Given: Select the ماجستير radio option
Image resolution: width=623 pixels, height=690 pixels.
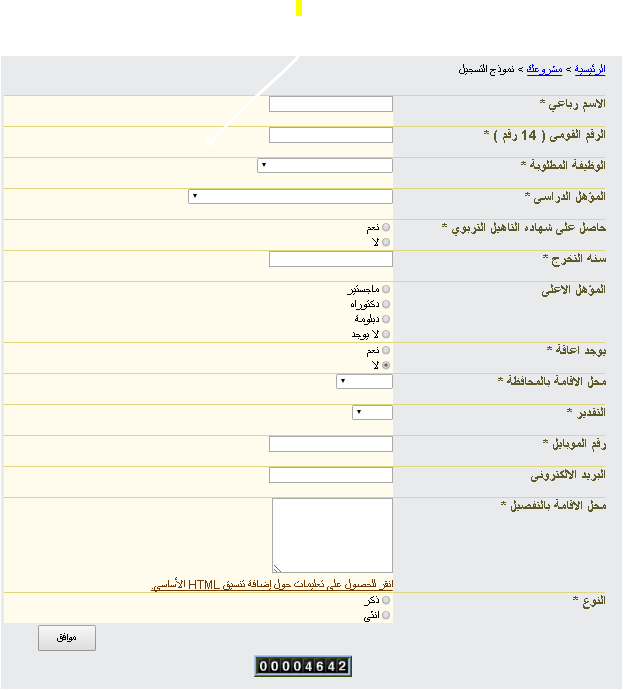Looking at the screenshot, I should [x=386, y=289].
